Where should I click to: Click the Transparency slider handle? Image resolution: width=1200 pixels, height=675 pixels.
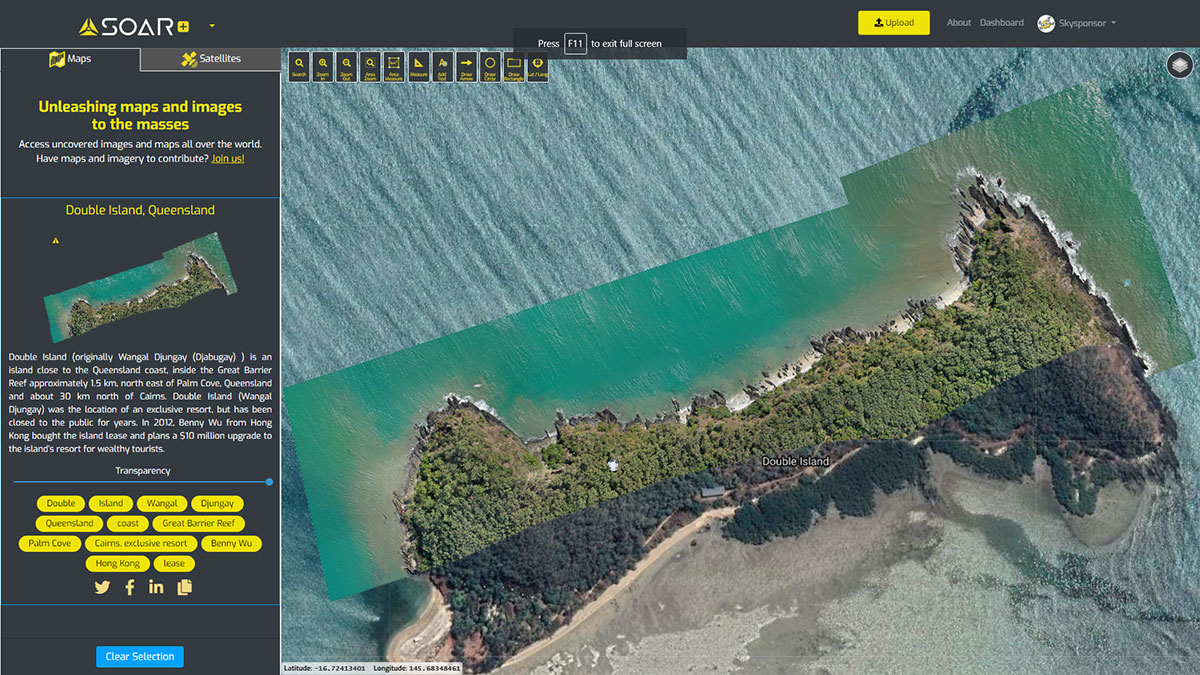tap(269, 482)
